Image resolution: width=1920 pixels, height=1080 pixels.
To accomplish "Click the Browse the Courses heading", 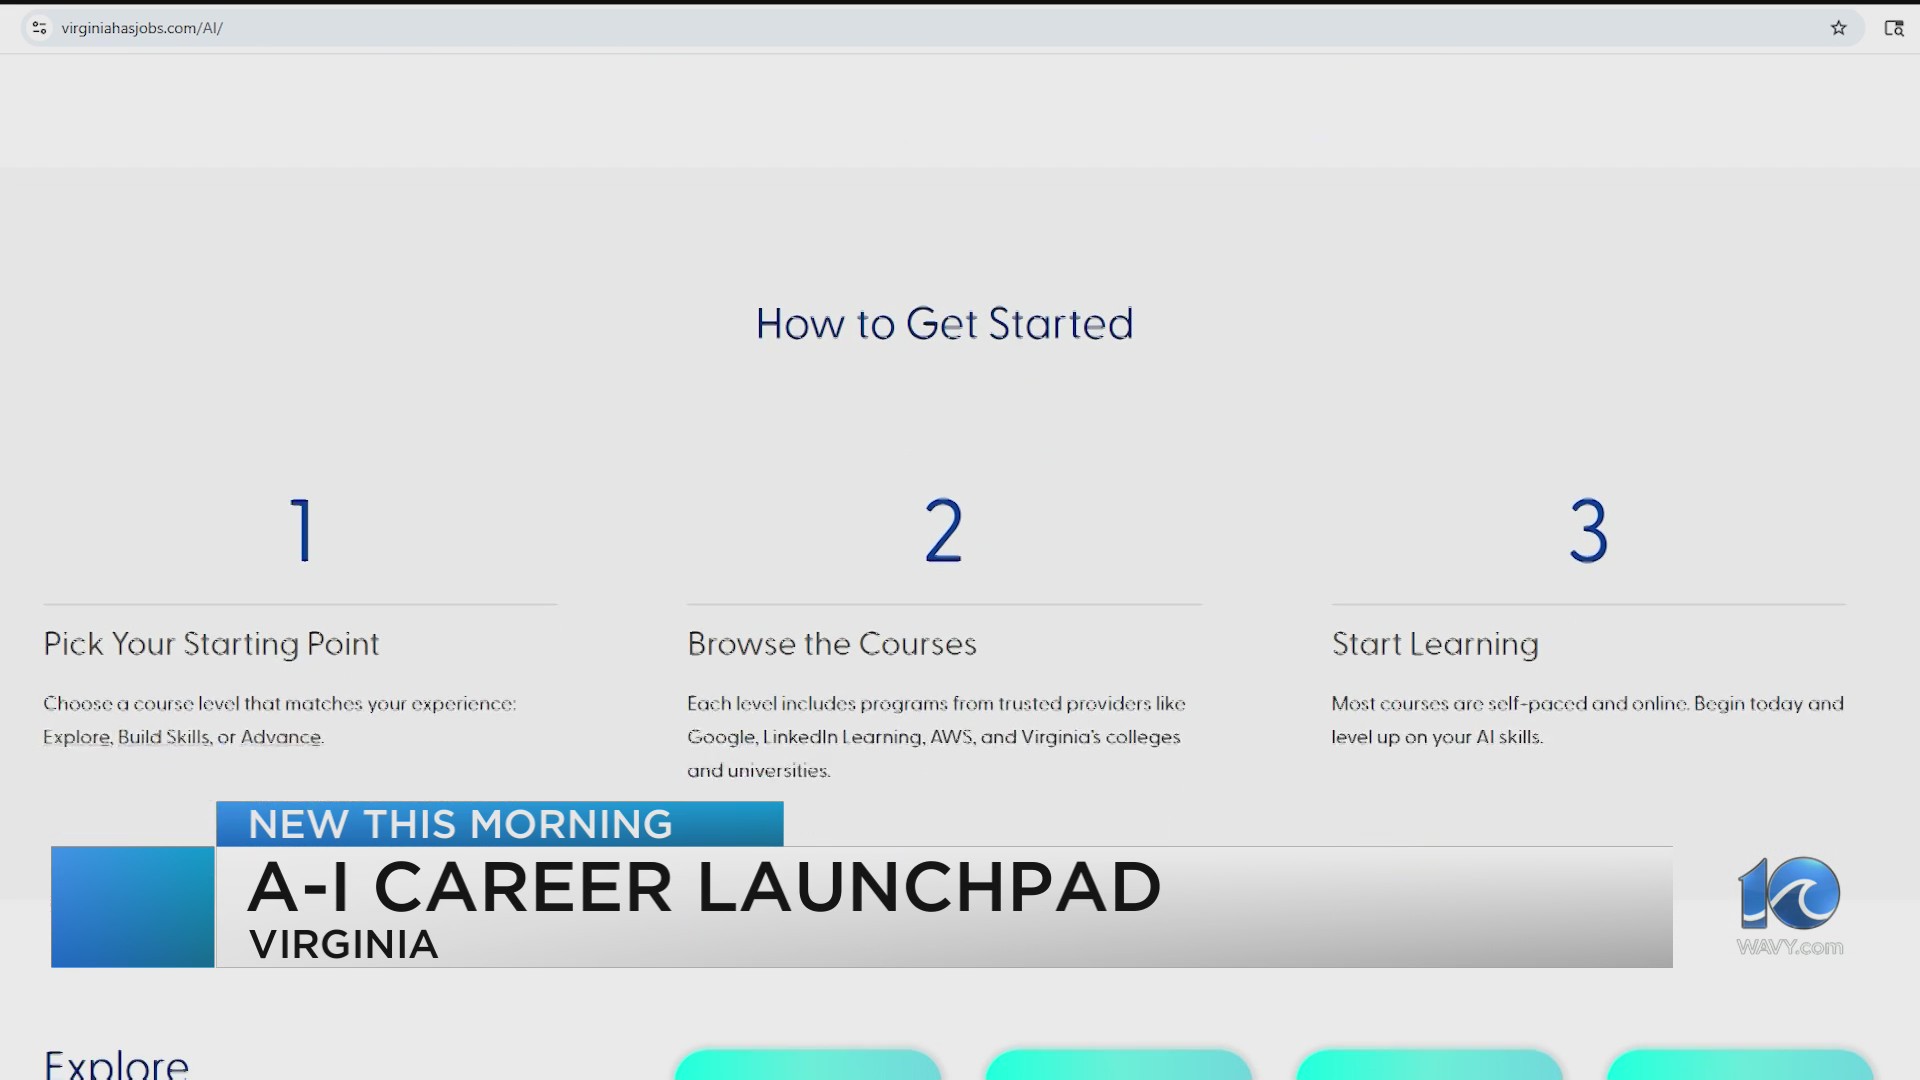I will [x=832, y=645].
